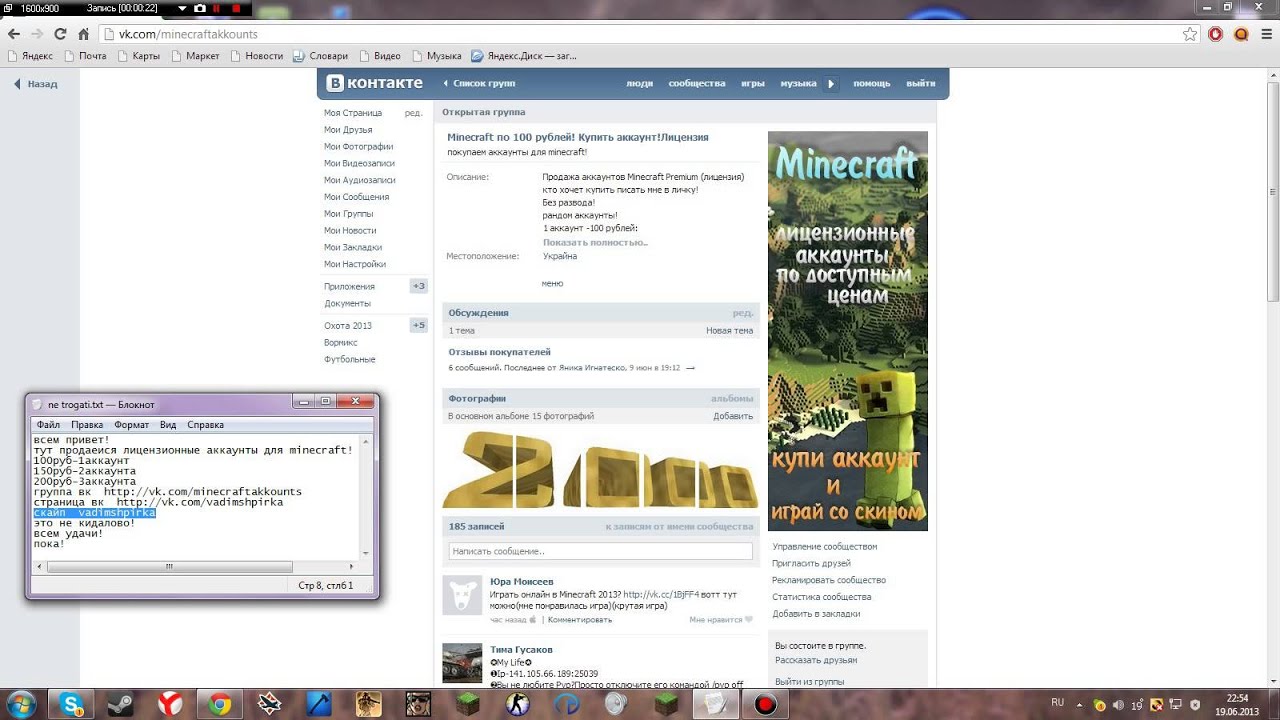The width and height of the screenshot is (1280, 720).
Task: Click the browser reload icon
Action: pyautogui.click(x=60, y=34)
